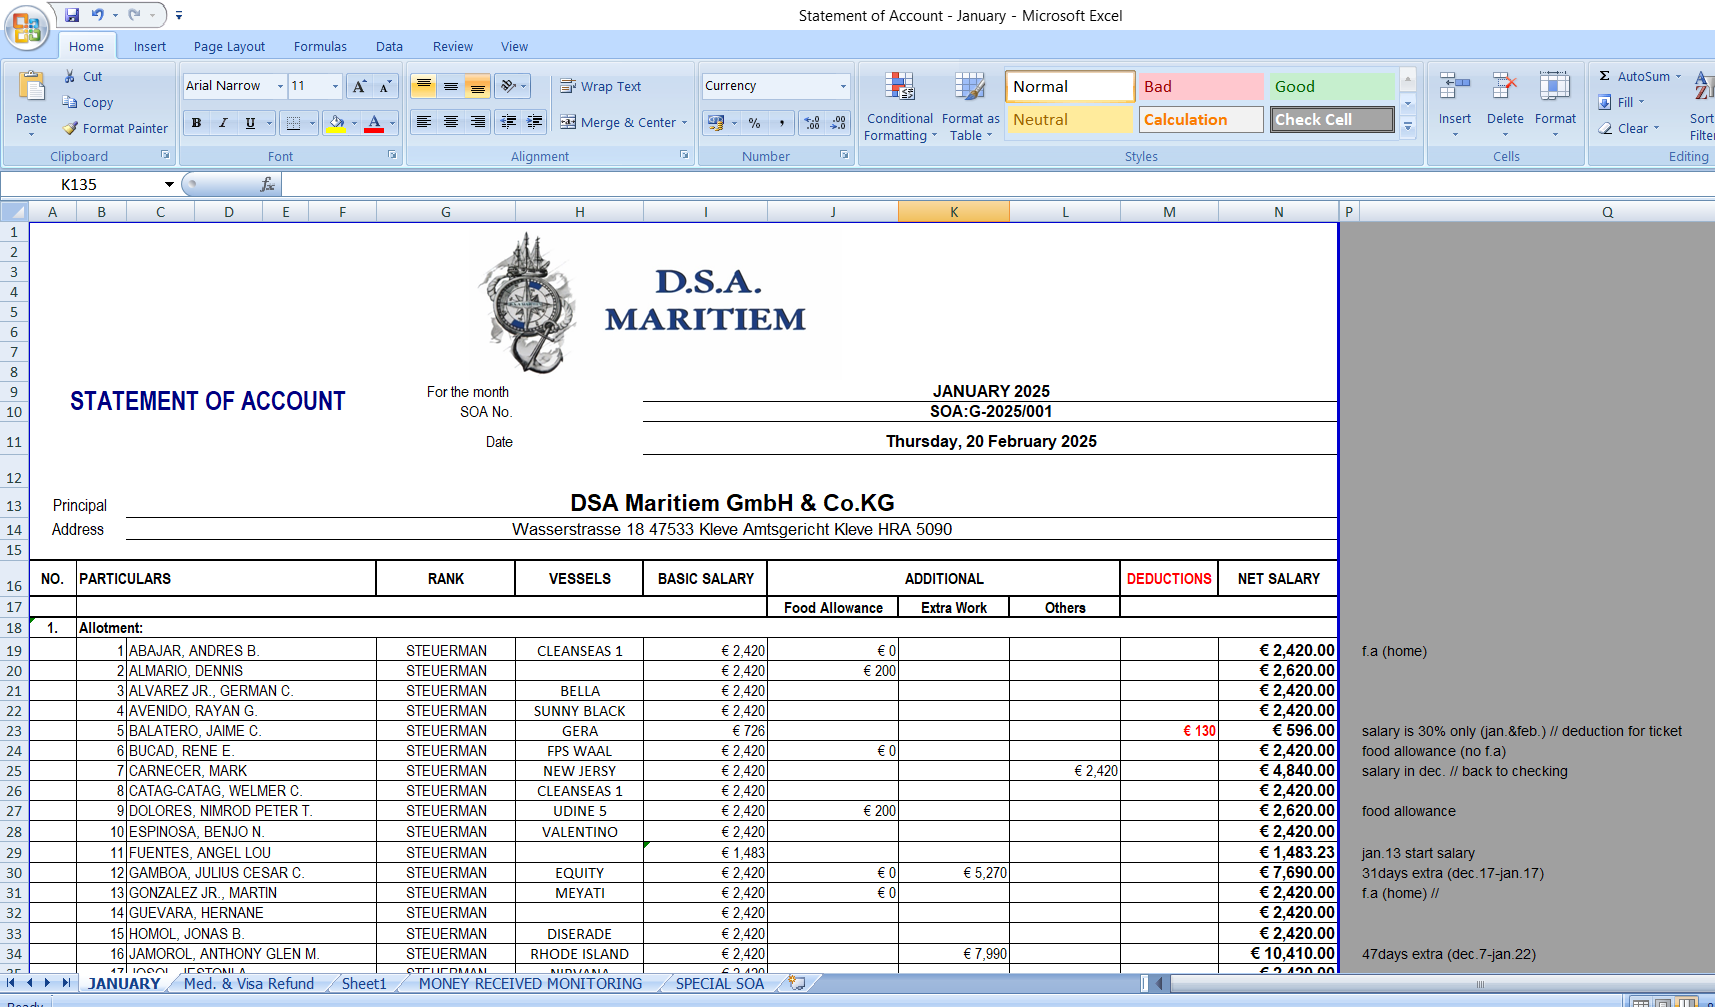
Task: Insert a new worksheet tab
Action: click(x=796, y=983)
